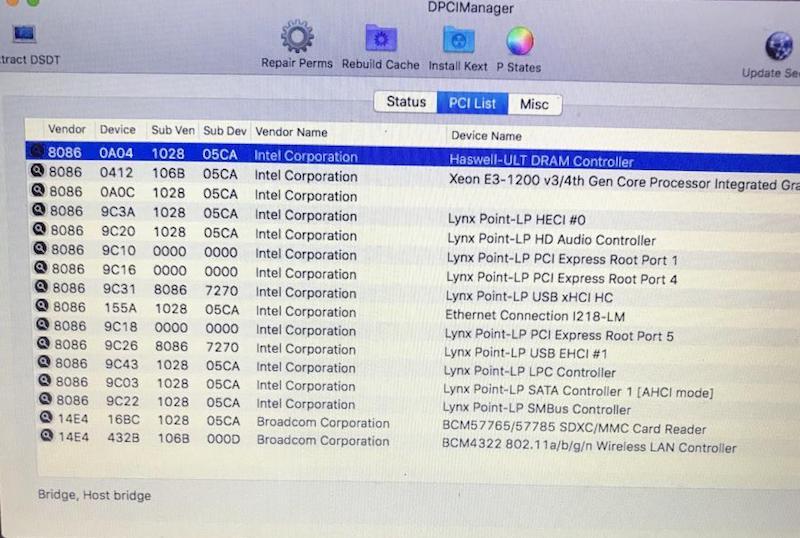The image size is (800, 538).
Task: Click the Extract DSDT toolbar icon
Action: (x=23, y=35)
